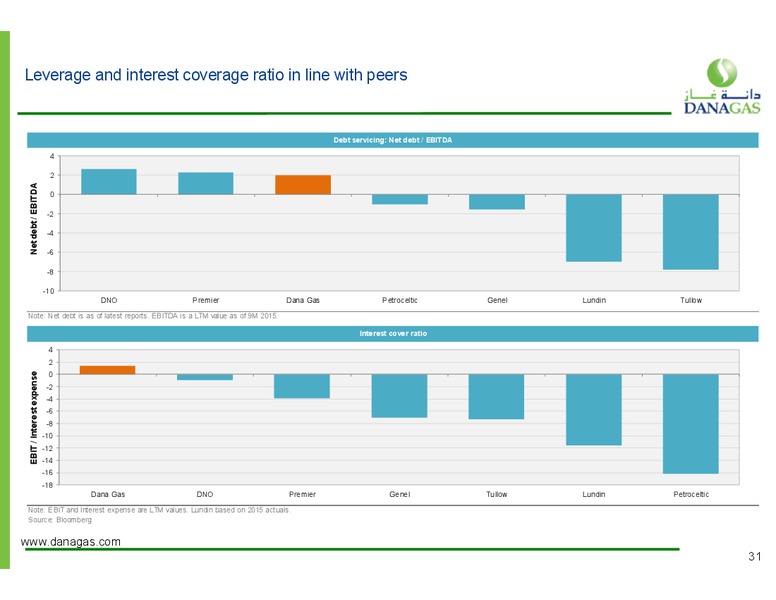Click the 'Premier' label under the Net debt chart
Image resolution: width=776 pixels, height=600 pixels.
point(206,300)
